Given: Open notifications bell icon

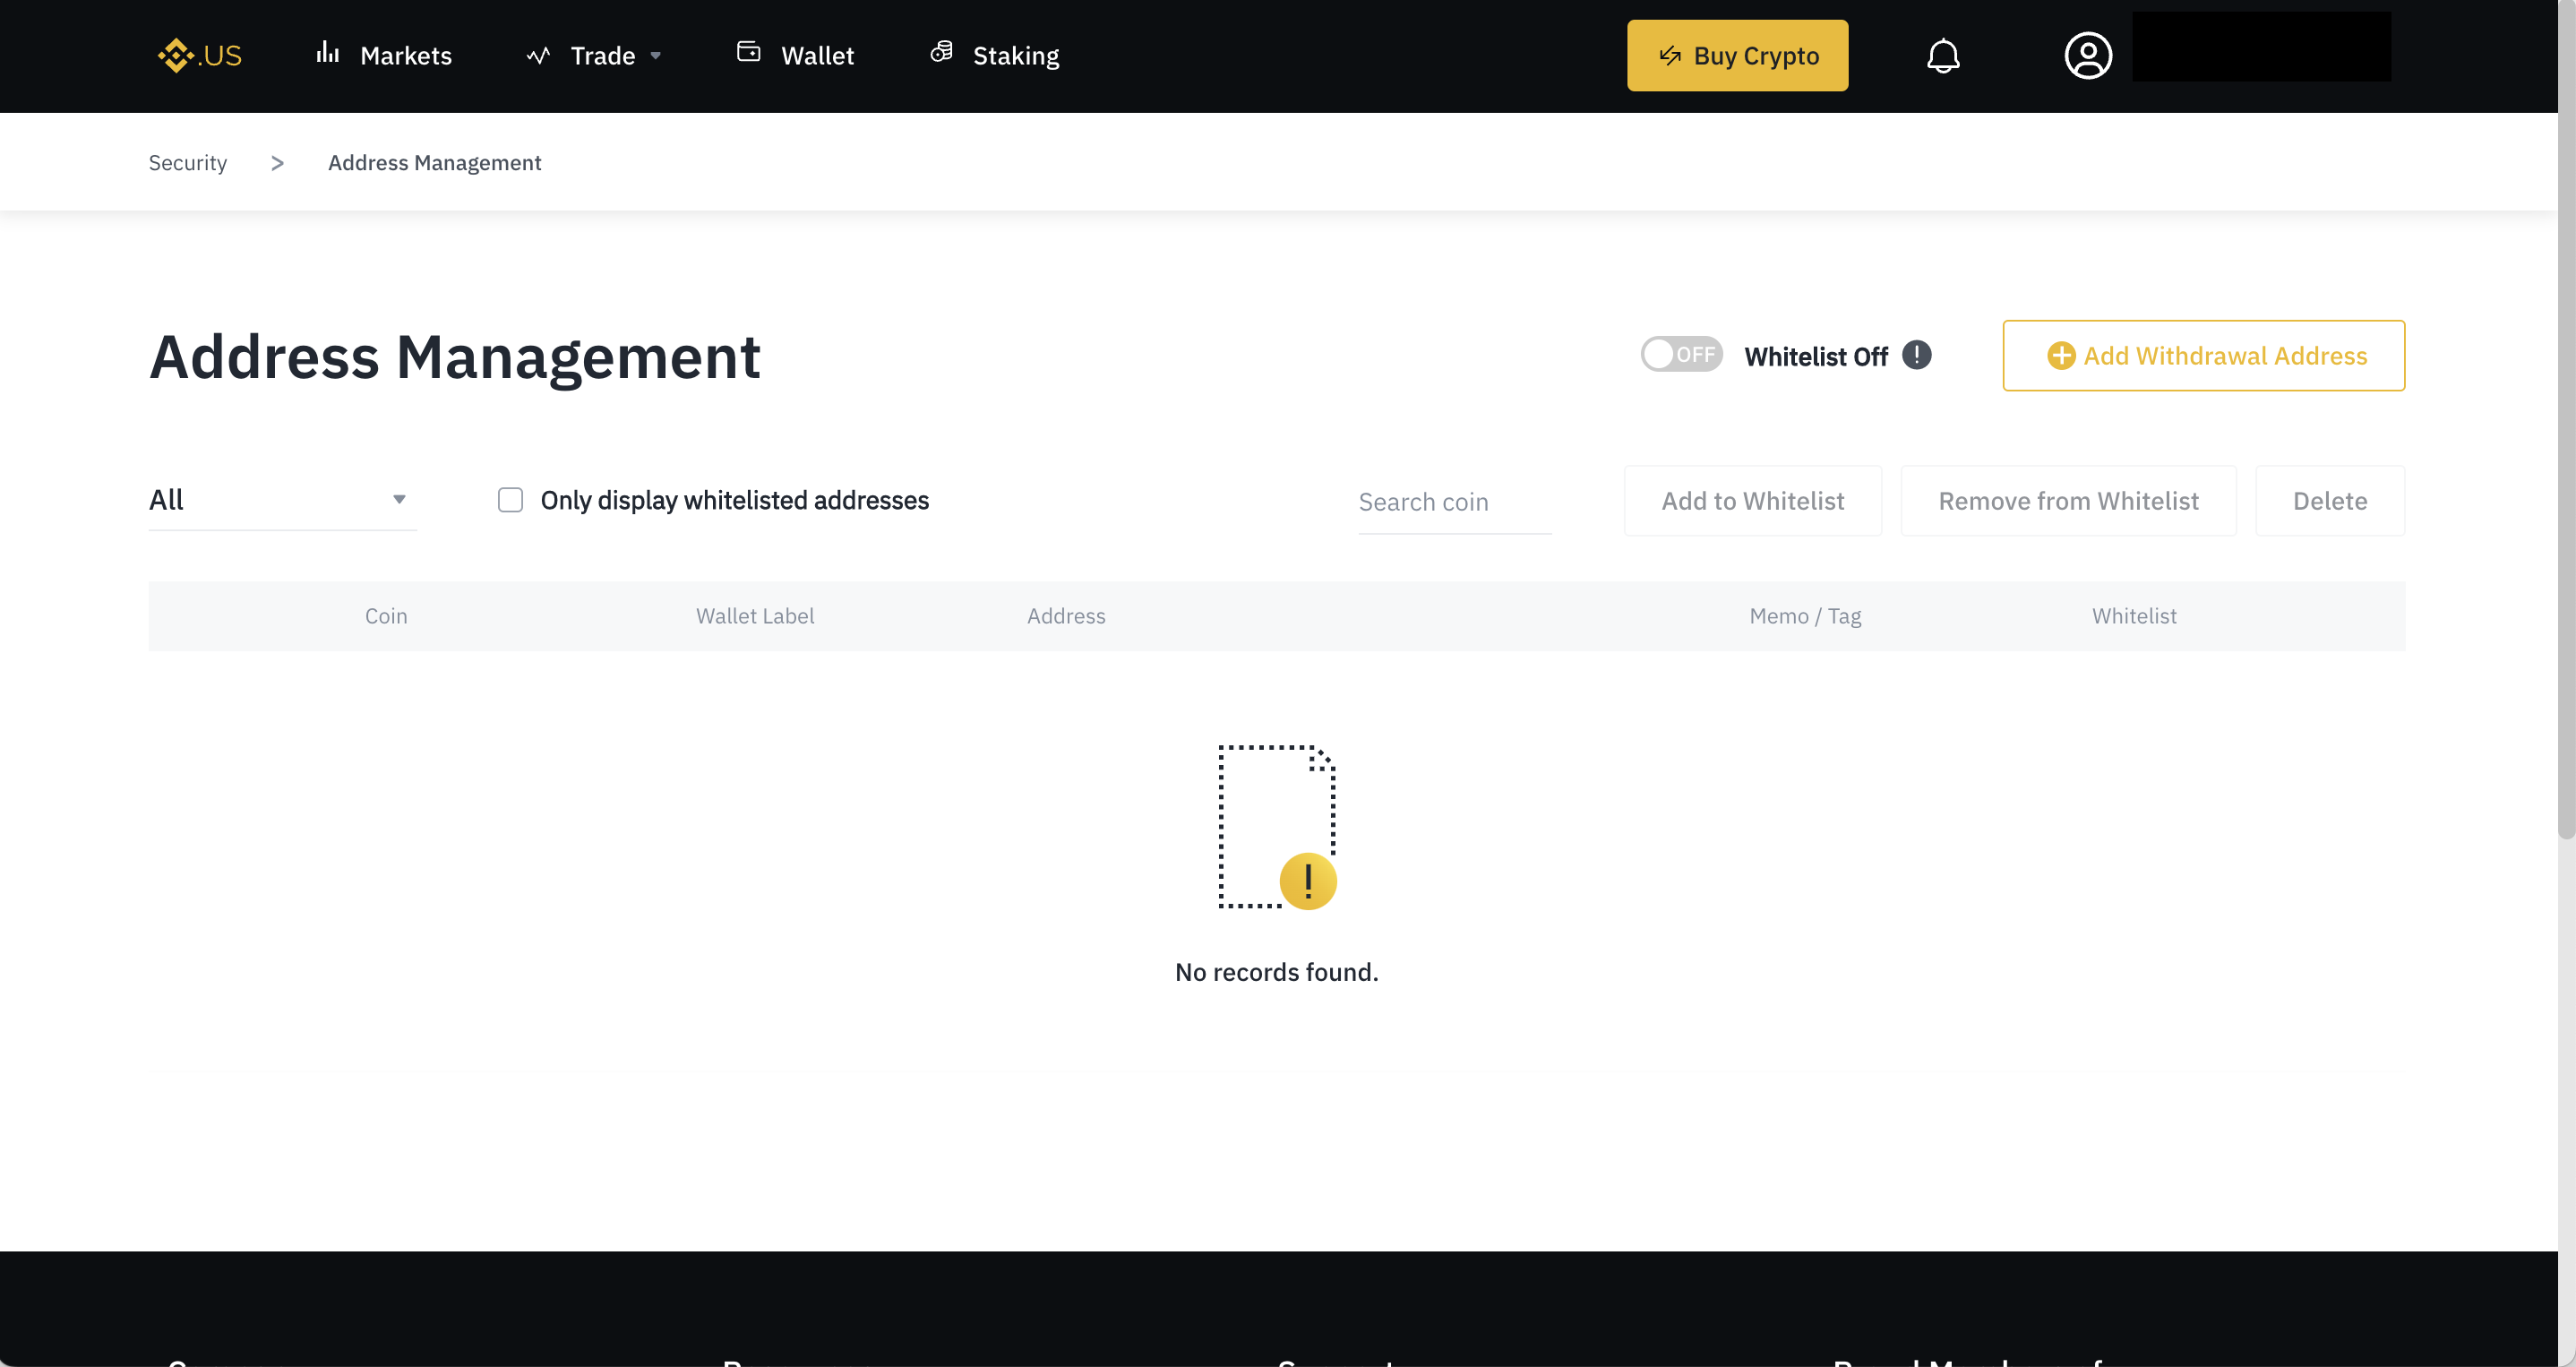Looking at the screenshot, I should [x=1942, y=56].
